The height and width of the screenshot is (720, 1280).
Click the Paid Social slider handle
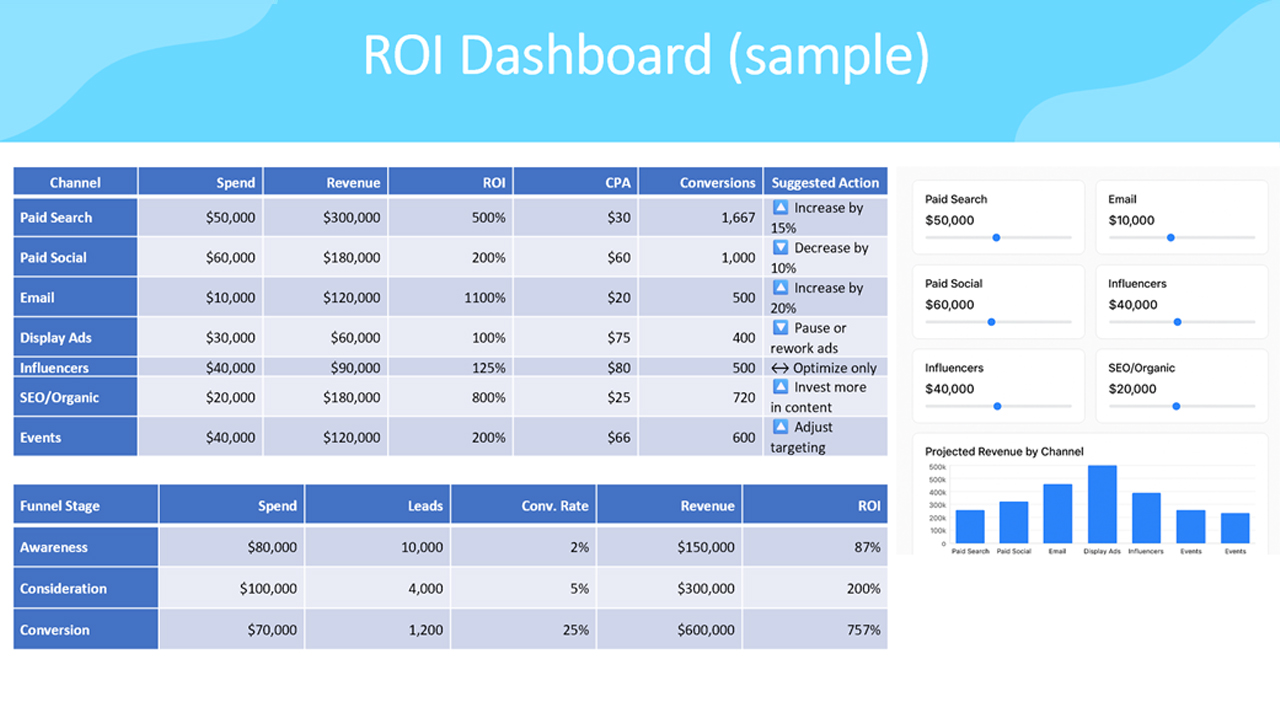(x=991, y=322)
